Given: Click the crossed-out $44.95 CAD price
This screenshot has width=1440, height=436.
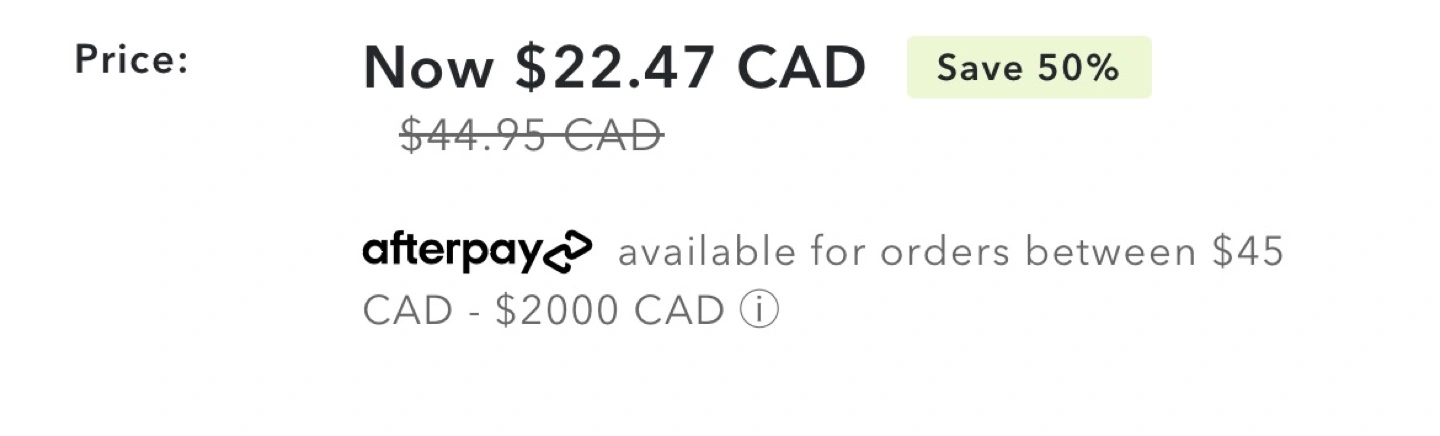Looking at the screenshot, I should 531,135.
